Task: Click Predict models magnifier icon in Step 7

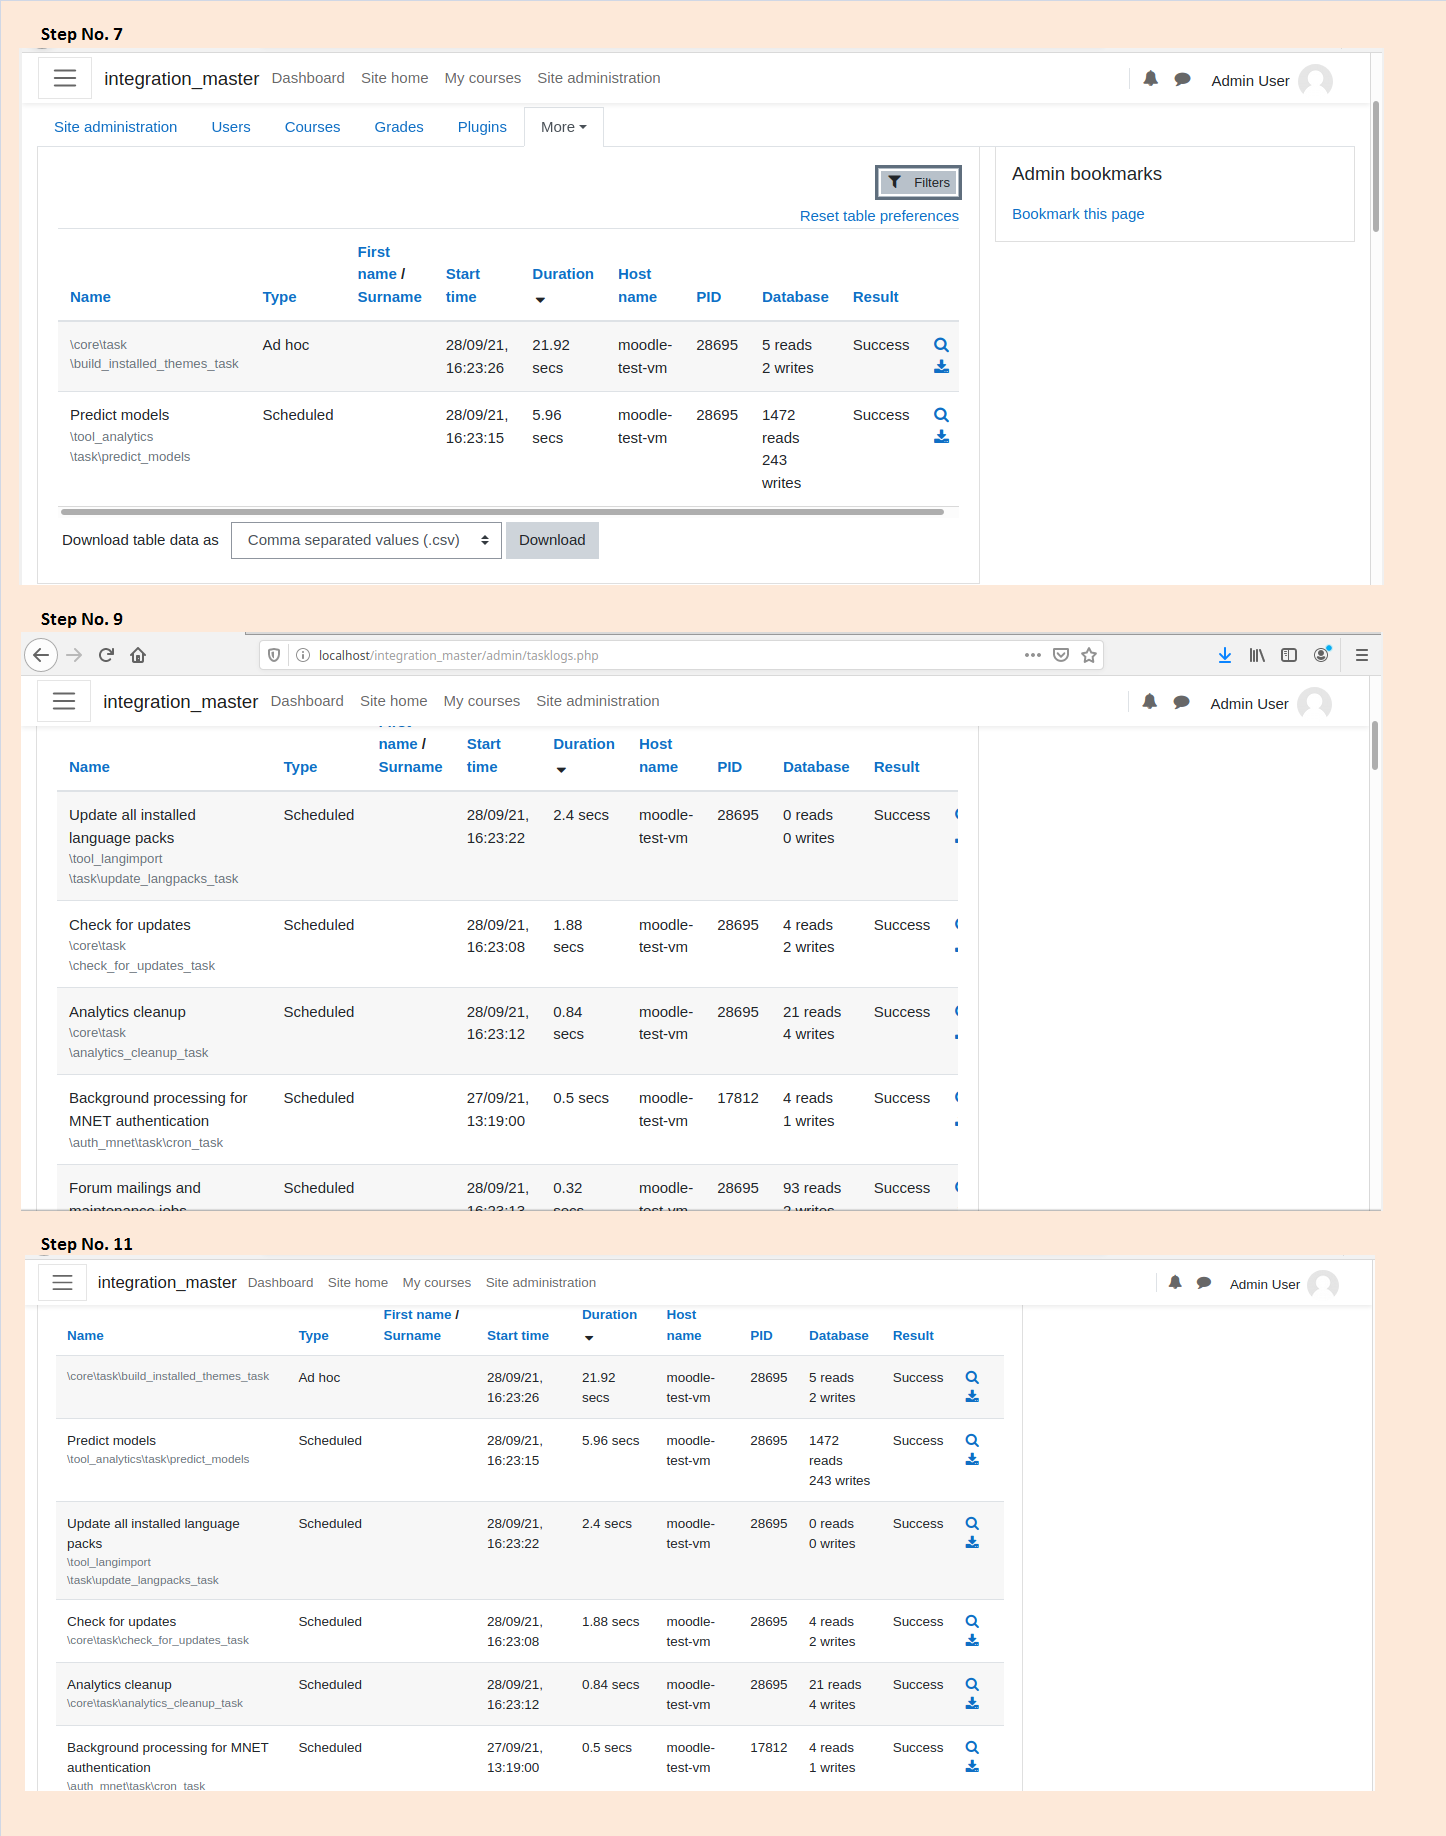Action: [x=941, y=415]
